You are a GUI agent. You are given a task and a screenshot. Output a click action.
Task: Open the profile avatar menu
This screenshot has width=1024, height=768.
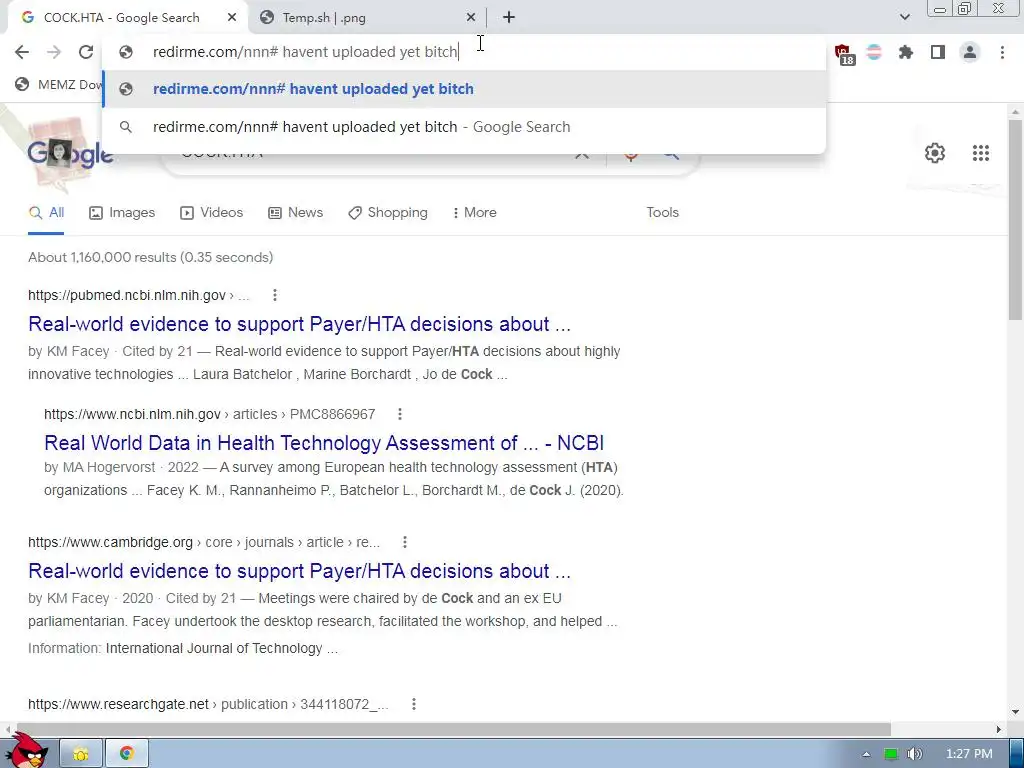click(970, 52)
